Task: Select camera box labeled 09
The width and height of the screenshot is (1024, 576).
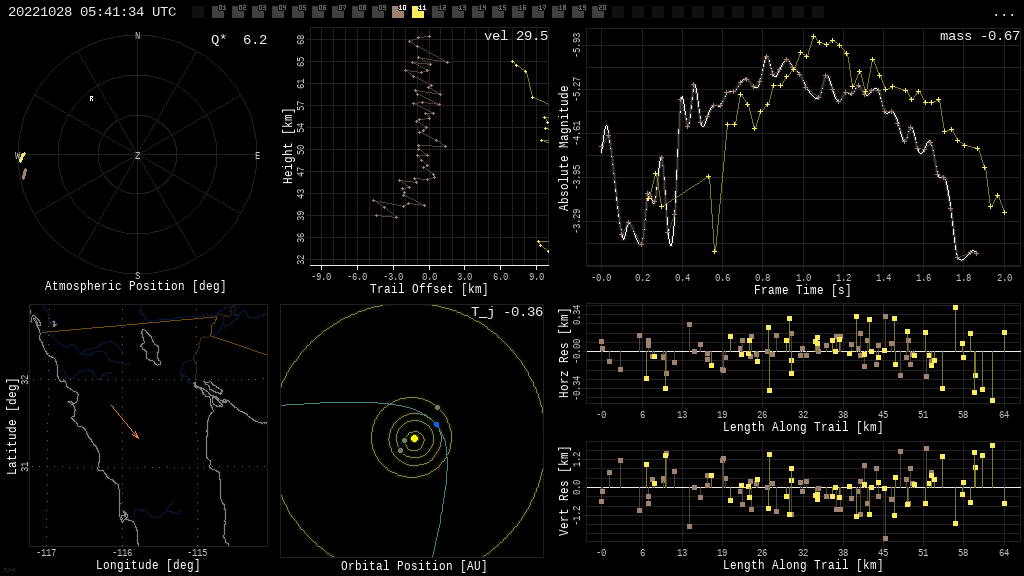Action: pos(378,12)
